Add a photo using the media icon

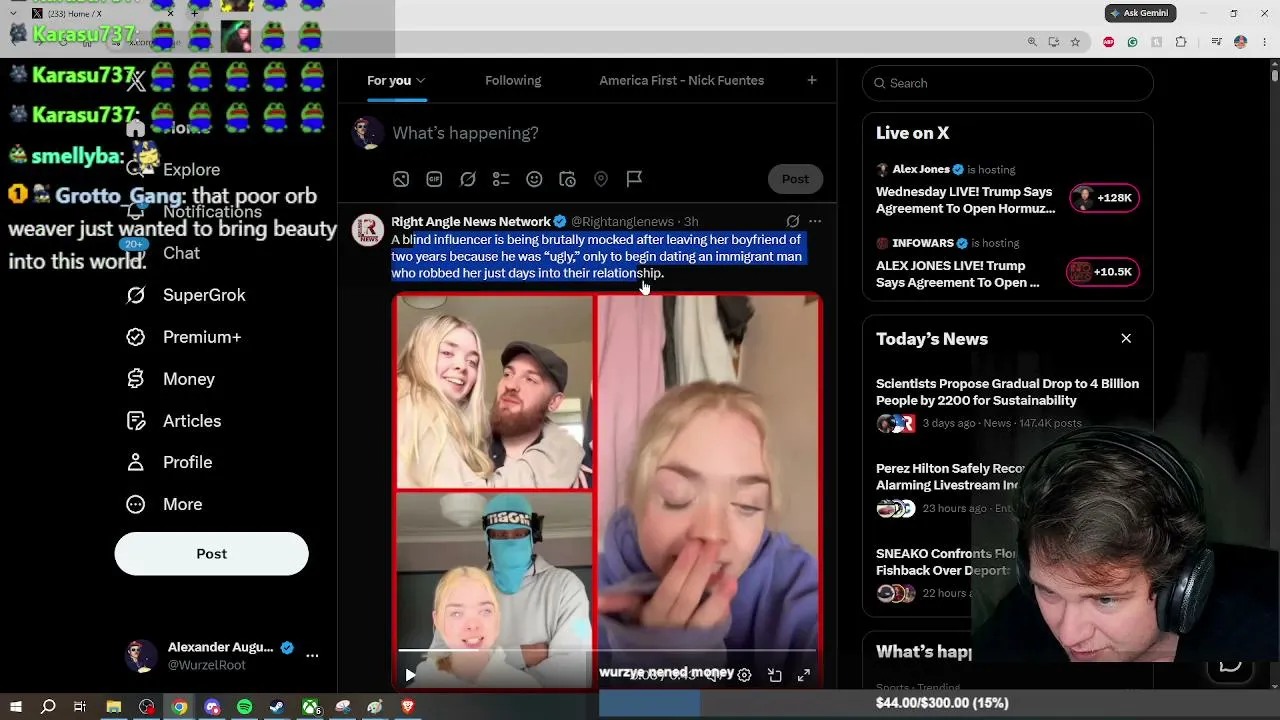(401, 179)
